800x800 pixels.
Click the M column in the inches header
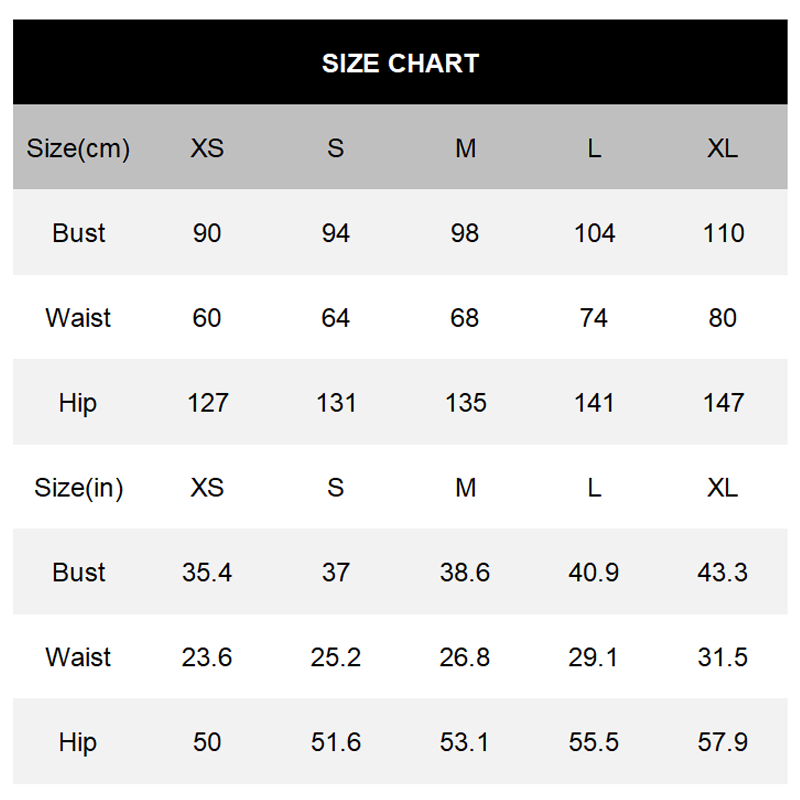(466, 488)
